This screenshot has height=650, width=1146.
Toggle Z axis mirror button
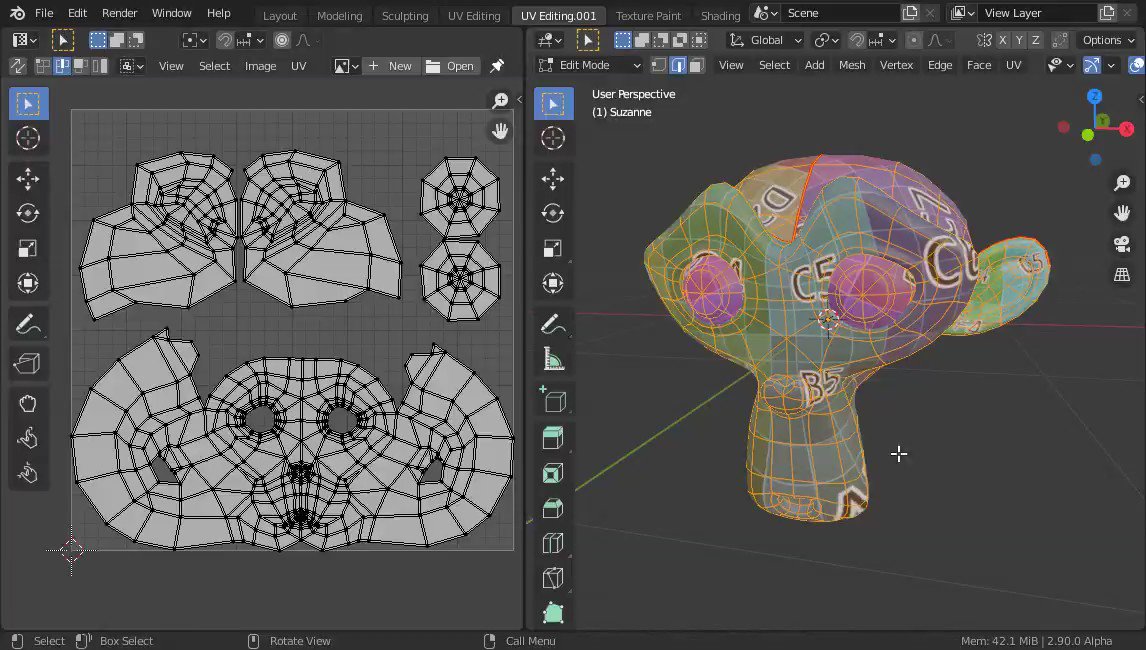[1036, 40]
